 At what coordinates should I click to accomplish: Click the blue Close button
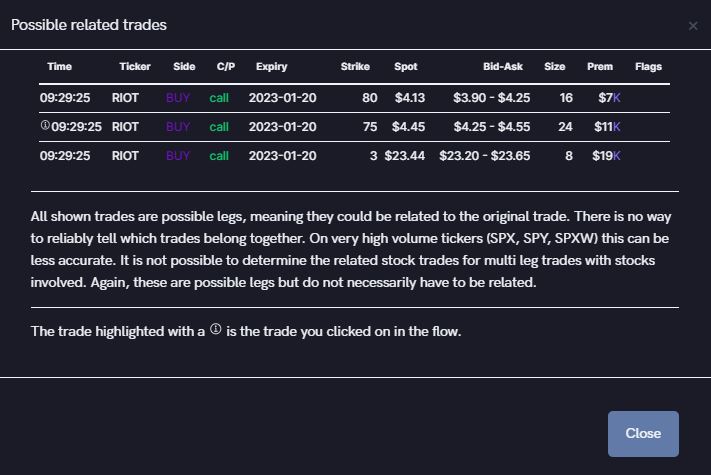[x=643, y=433]
